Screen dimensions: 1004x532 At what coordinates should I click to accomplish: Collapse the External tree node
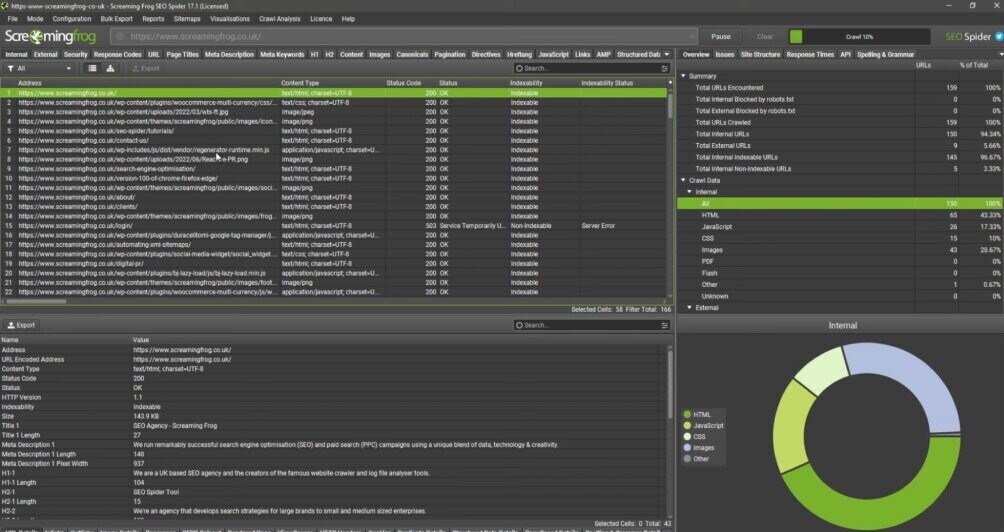[690, 308]
